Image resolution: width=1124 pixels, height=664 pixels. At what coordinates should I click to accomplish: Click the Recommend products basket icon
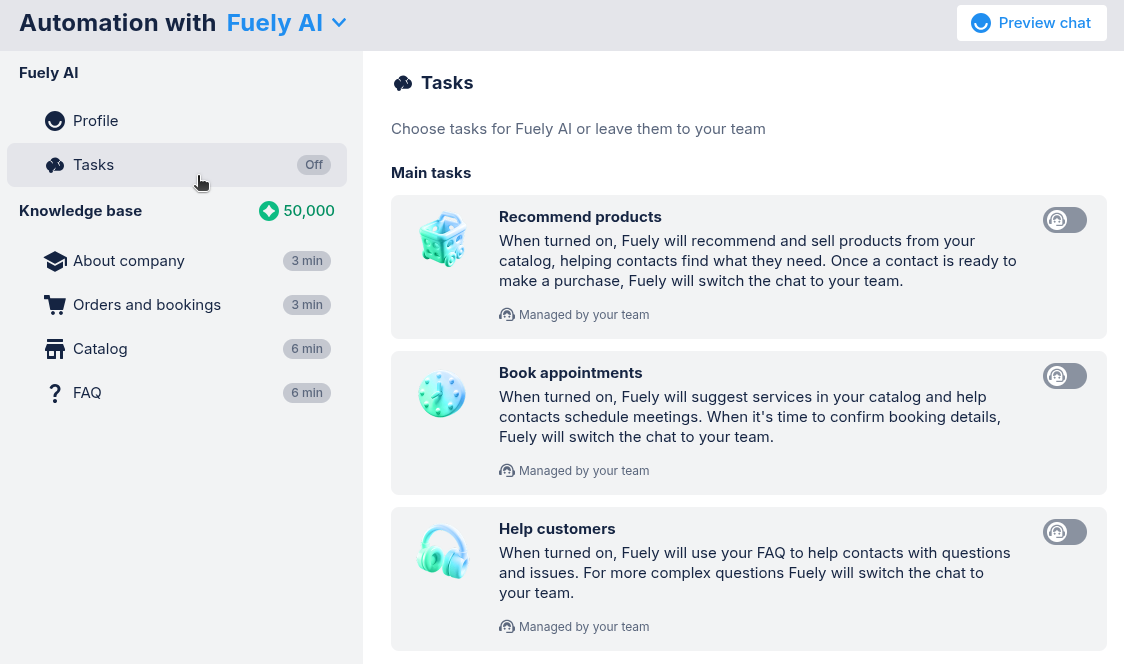(442, 240)
